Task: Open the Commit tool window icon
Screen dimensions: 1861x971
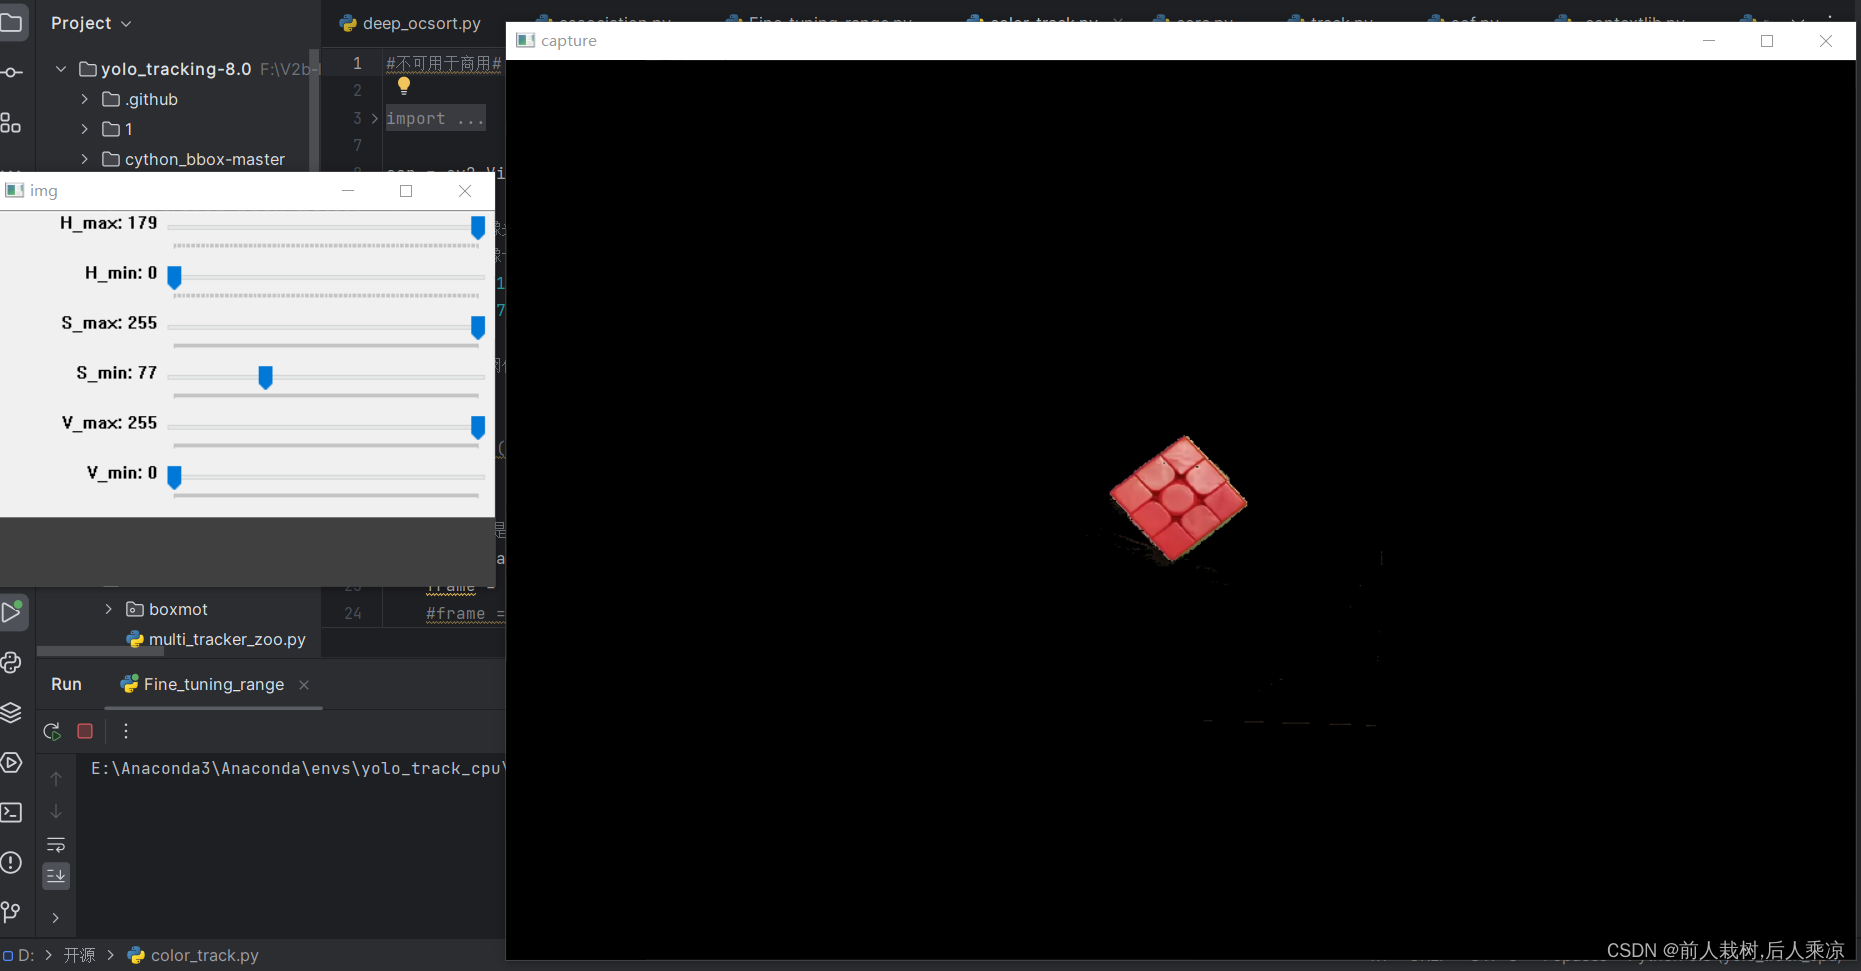Action: click(12, 72)
